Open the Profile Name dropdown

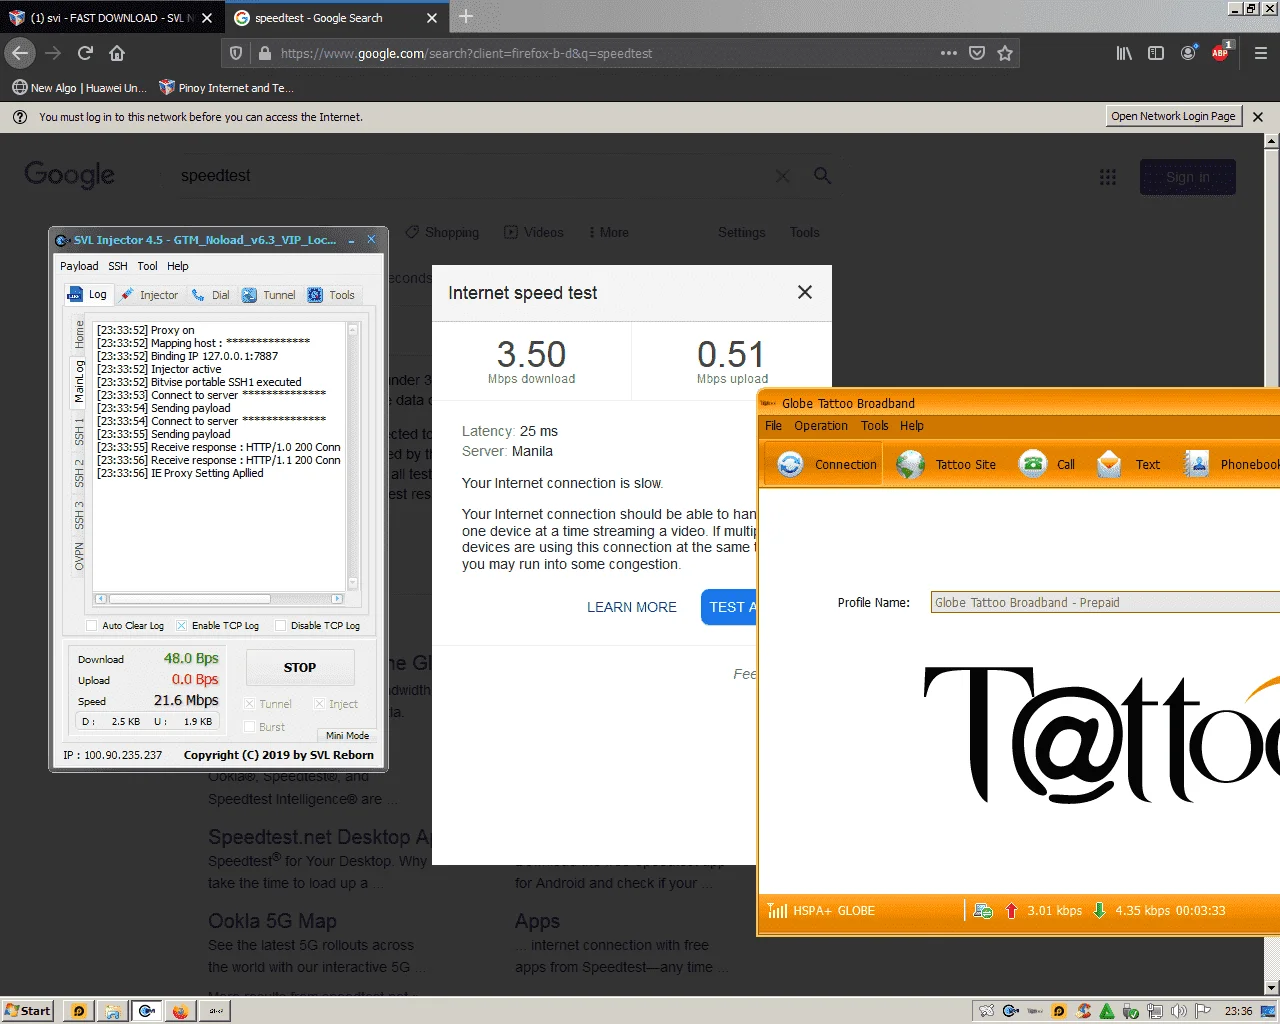click(x=1105, y=602)
